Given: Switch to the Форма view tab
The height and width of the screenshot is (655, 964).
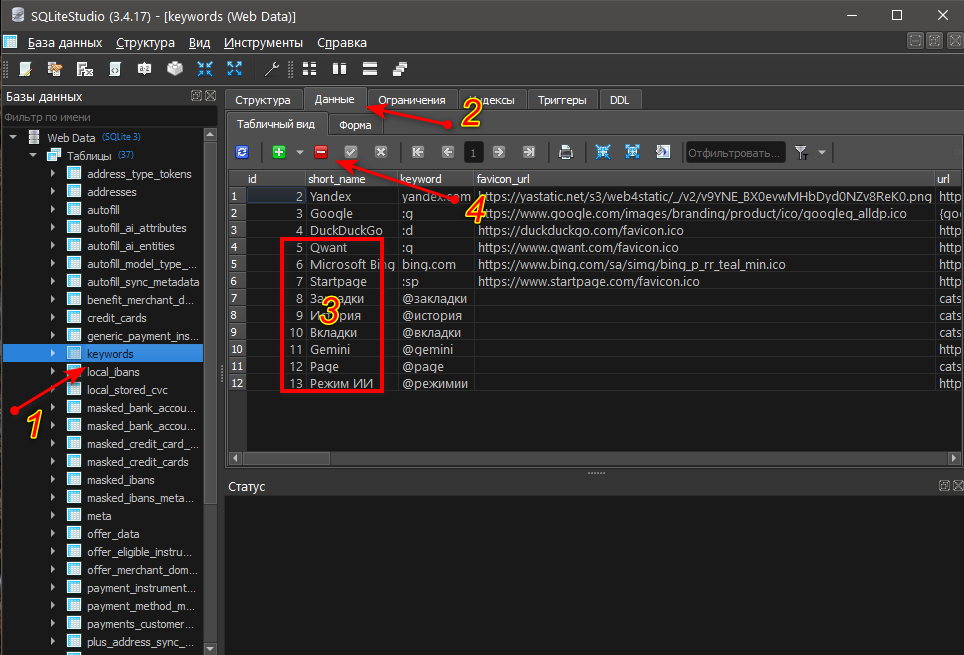Looking at the screenshot, I should 355,125.
